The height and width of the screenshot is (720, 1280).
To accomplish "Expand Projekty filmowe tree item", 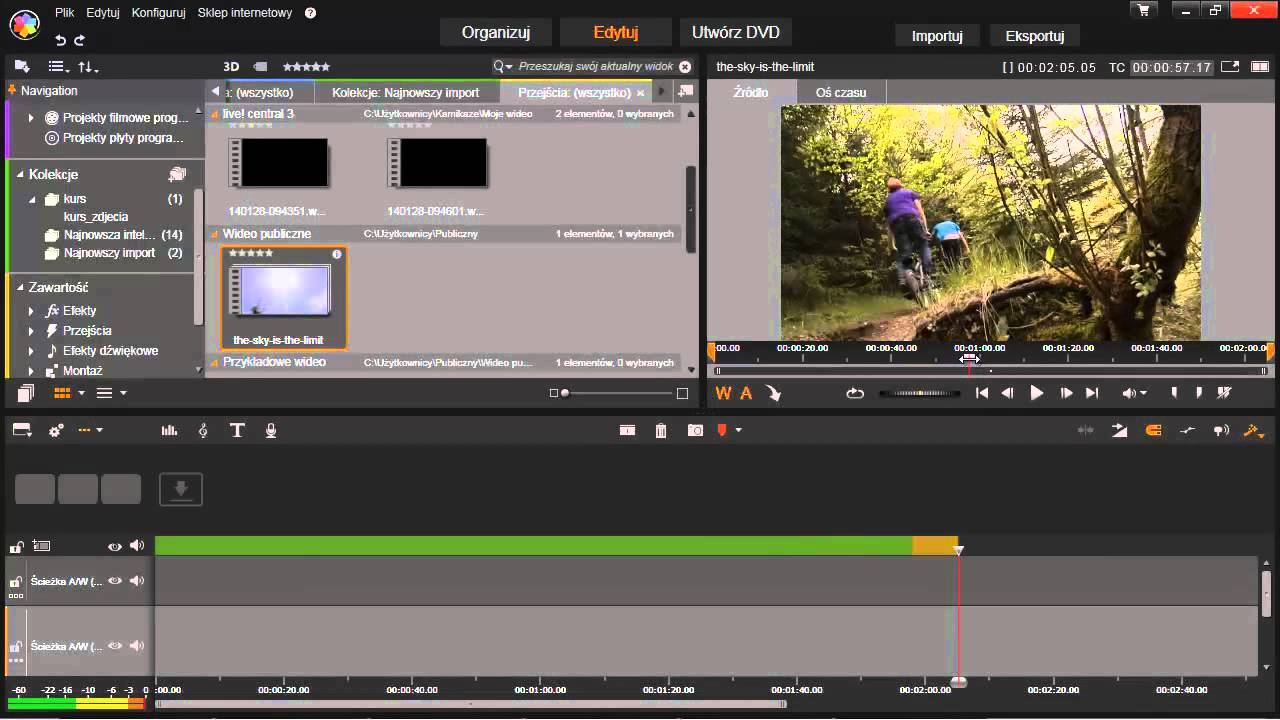I will click(x=33, y=117).
